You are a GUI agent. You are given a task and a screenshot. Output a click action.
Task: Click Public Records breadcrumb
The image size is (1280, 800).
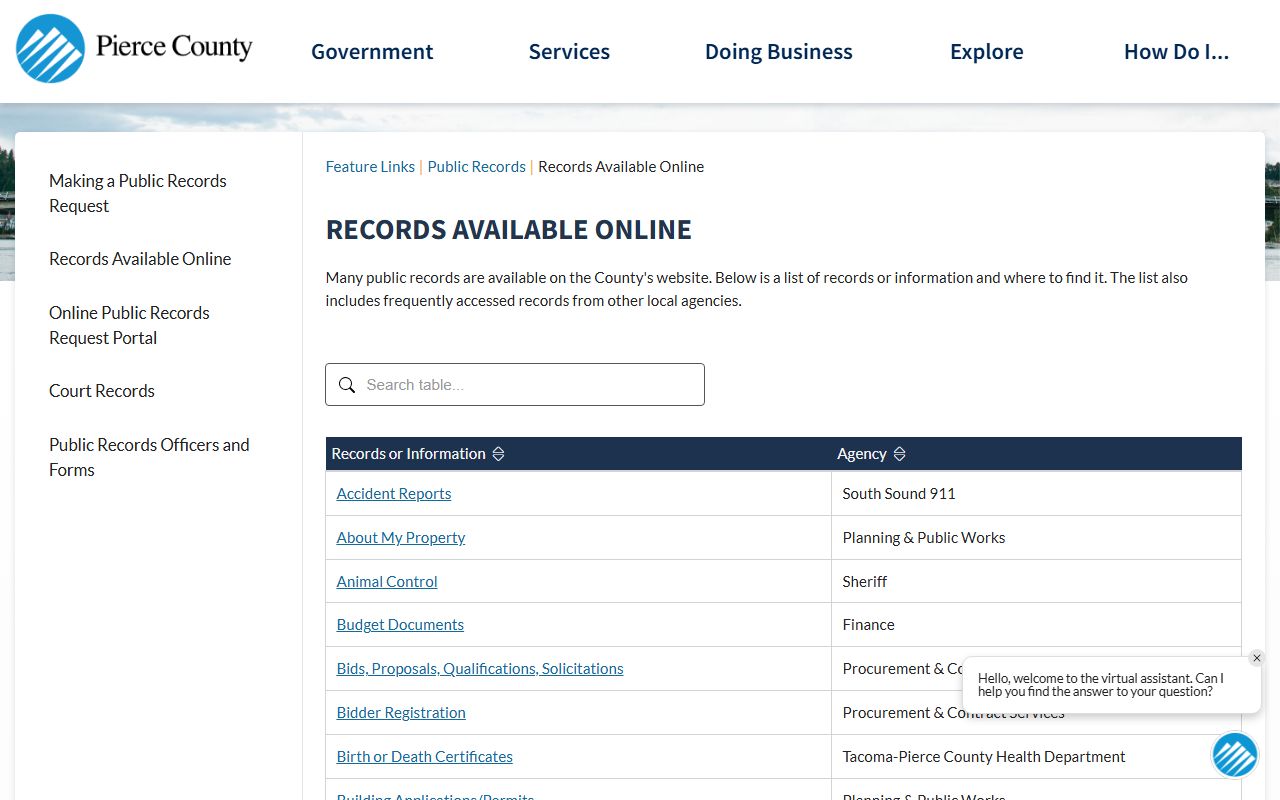477,167
